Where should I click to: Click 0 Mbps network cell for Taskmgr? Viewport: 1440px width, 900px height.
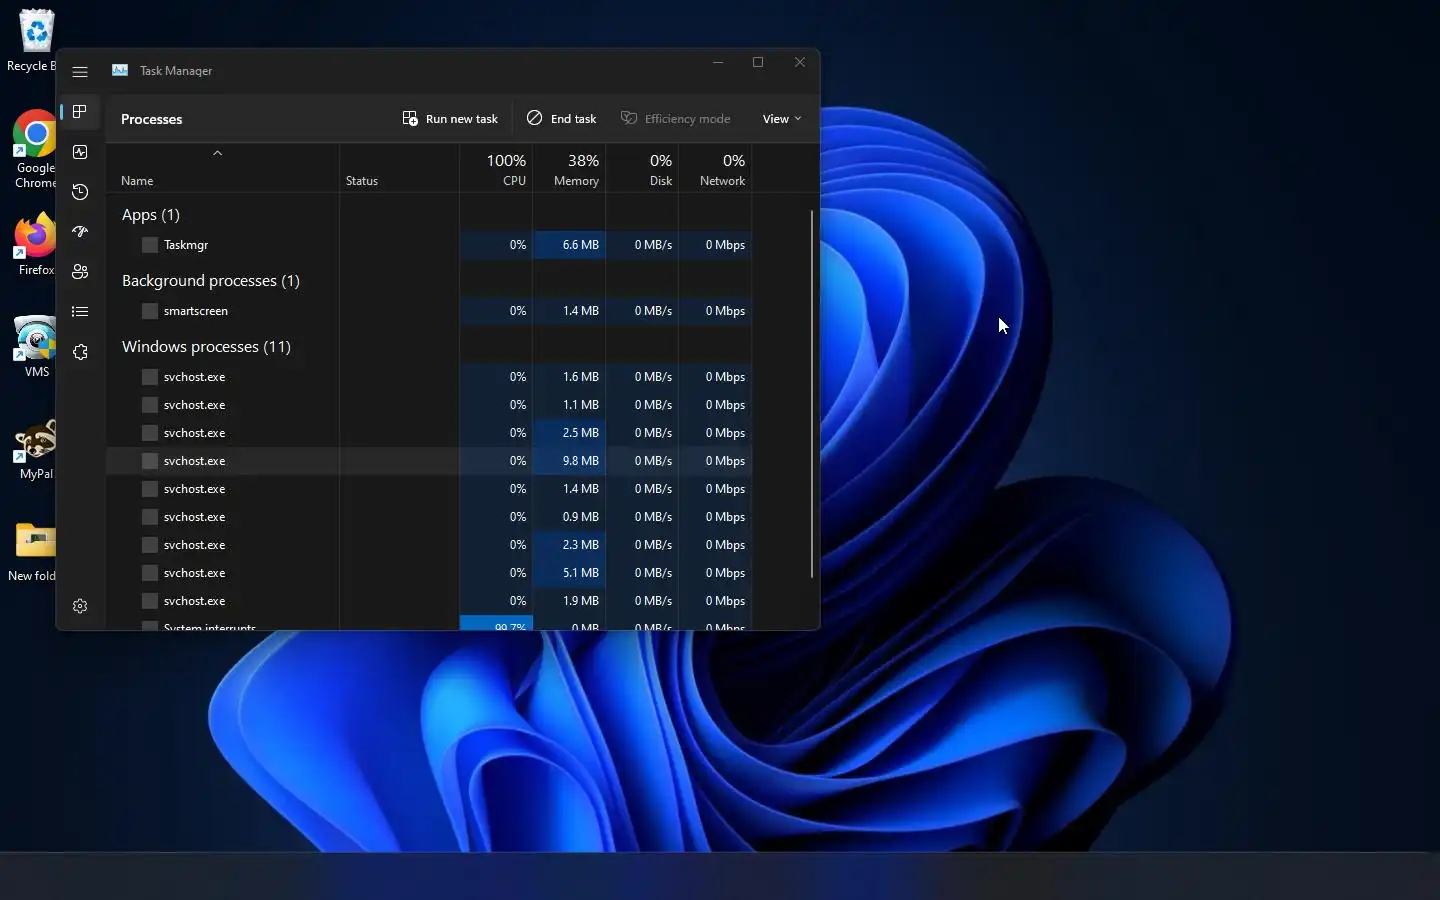[x=715, y=245]
